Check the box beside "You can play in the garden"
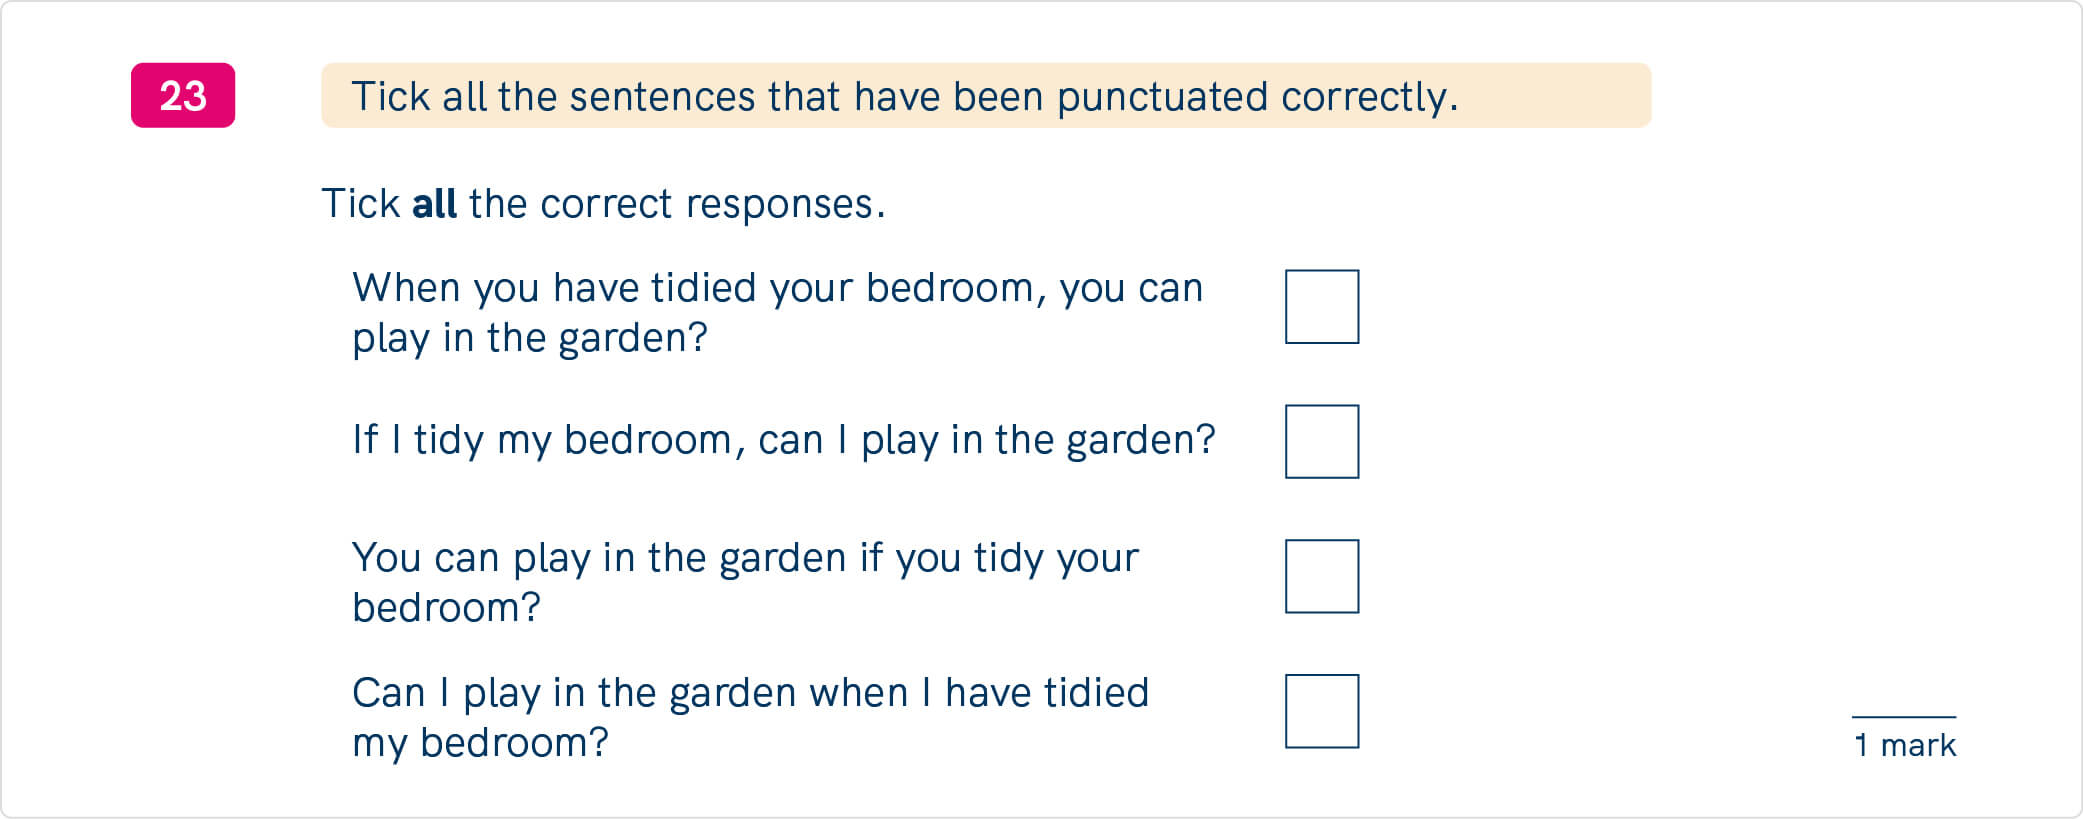This screenshot has height=819, width=2083. pos(1321,576)
